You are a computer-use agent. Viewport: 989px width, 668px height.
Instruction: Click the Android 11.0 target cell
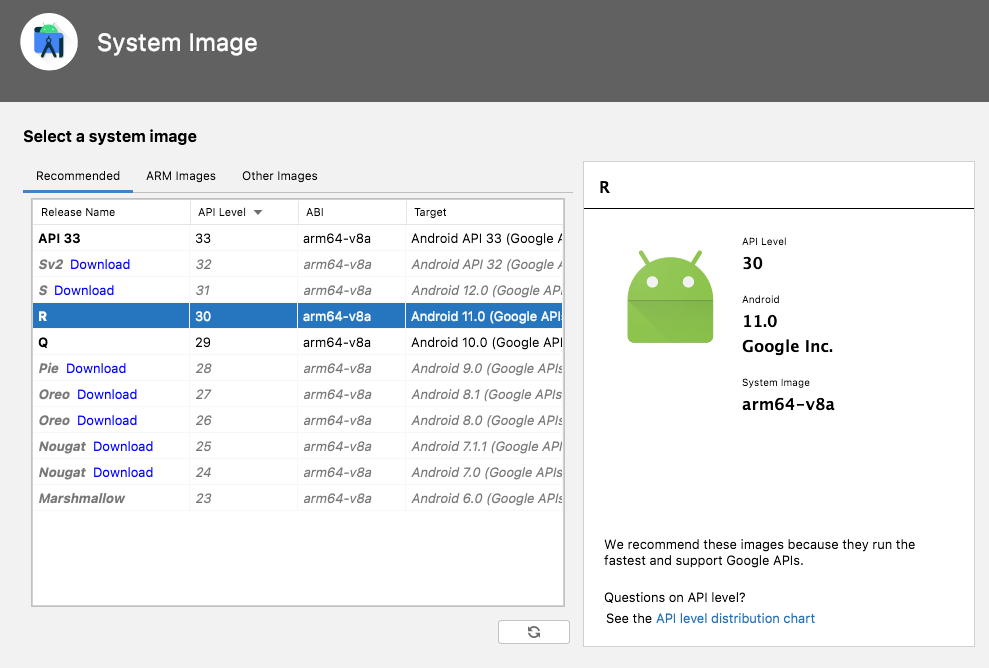click(486, 316)
